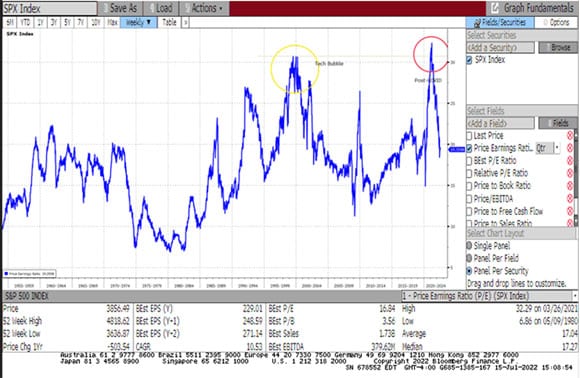The width and height of the screenshot is (580, 378).
Task: Select the Single Panel layout option
Action: 469,246
